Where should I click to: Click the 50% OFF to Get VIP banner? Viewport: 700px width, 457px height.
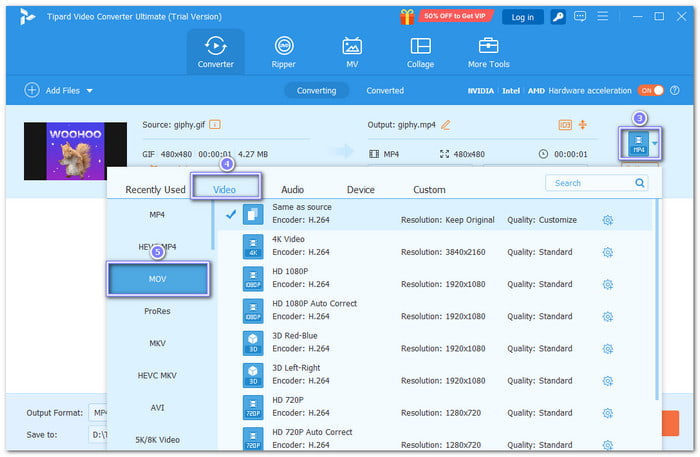tap(454, 16)
